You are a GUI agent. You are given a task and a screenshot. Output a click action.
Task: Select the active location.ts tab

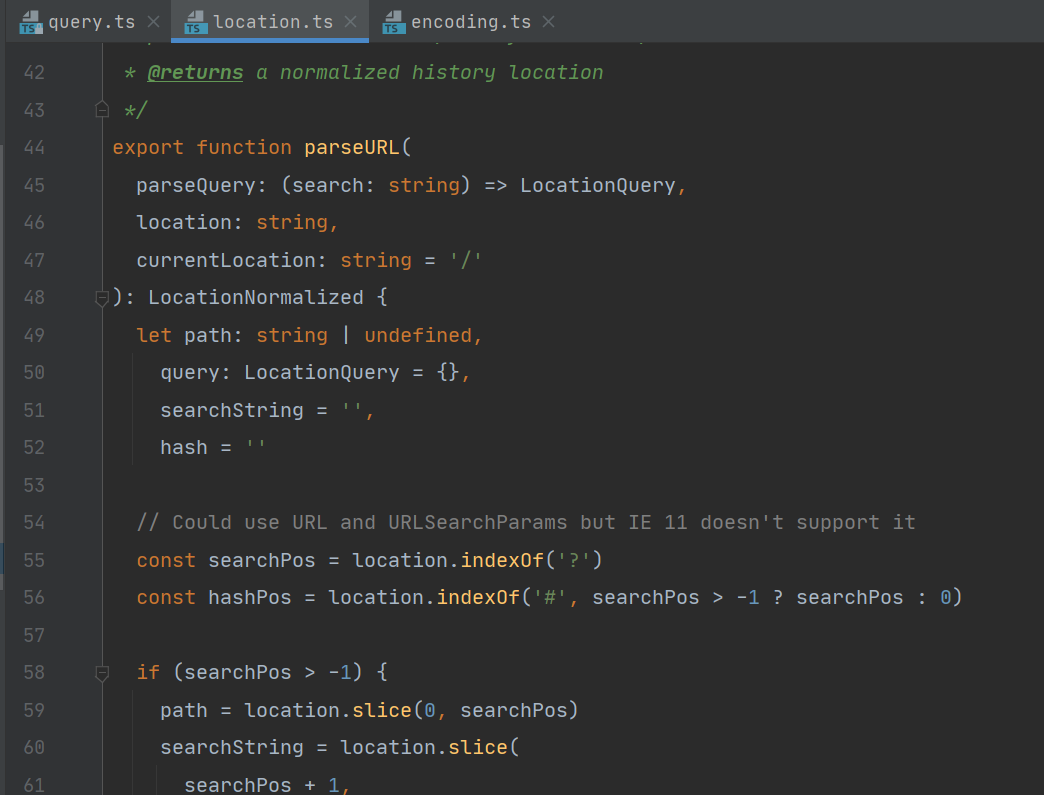coord(273,22)
